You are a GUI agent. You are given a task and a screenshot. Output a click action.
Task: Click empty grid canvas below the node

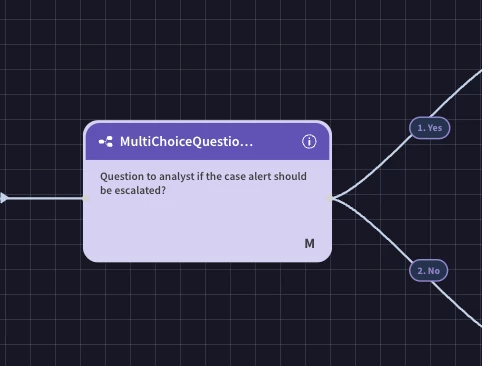tap(207, 313)
